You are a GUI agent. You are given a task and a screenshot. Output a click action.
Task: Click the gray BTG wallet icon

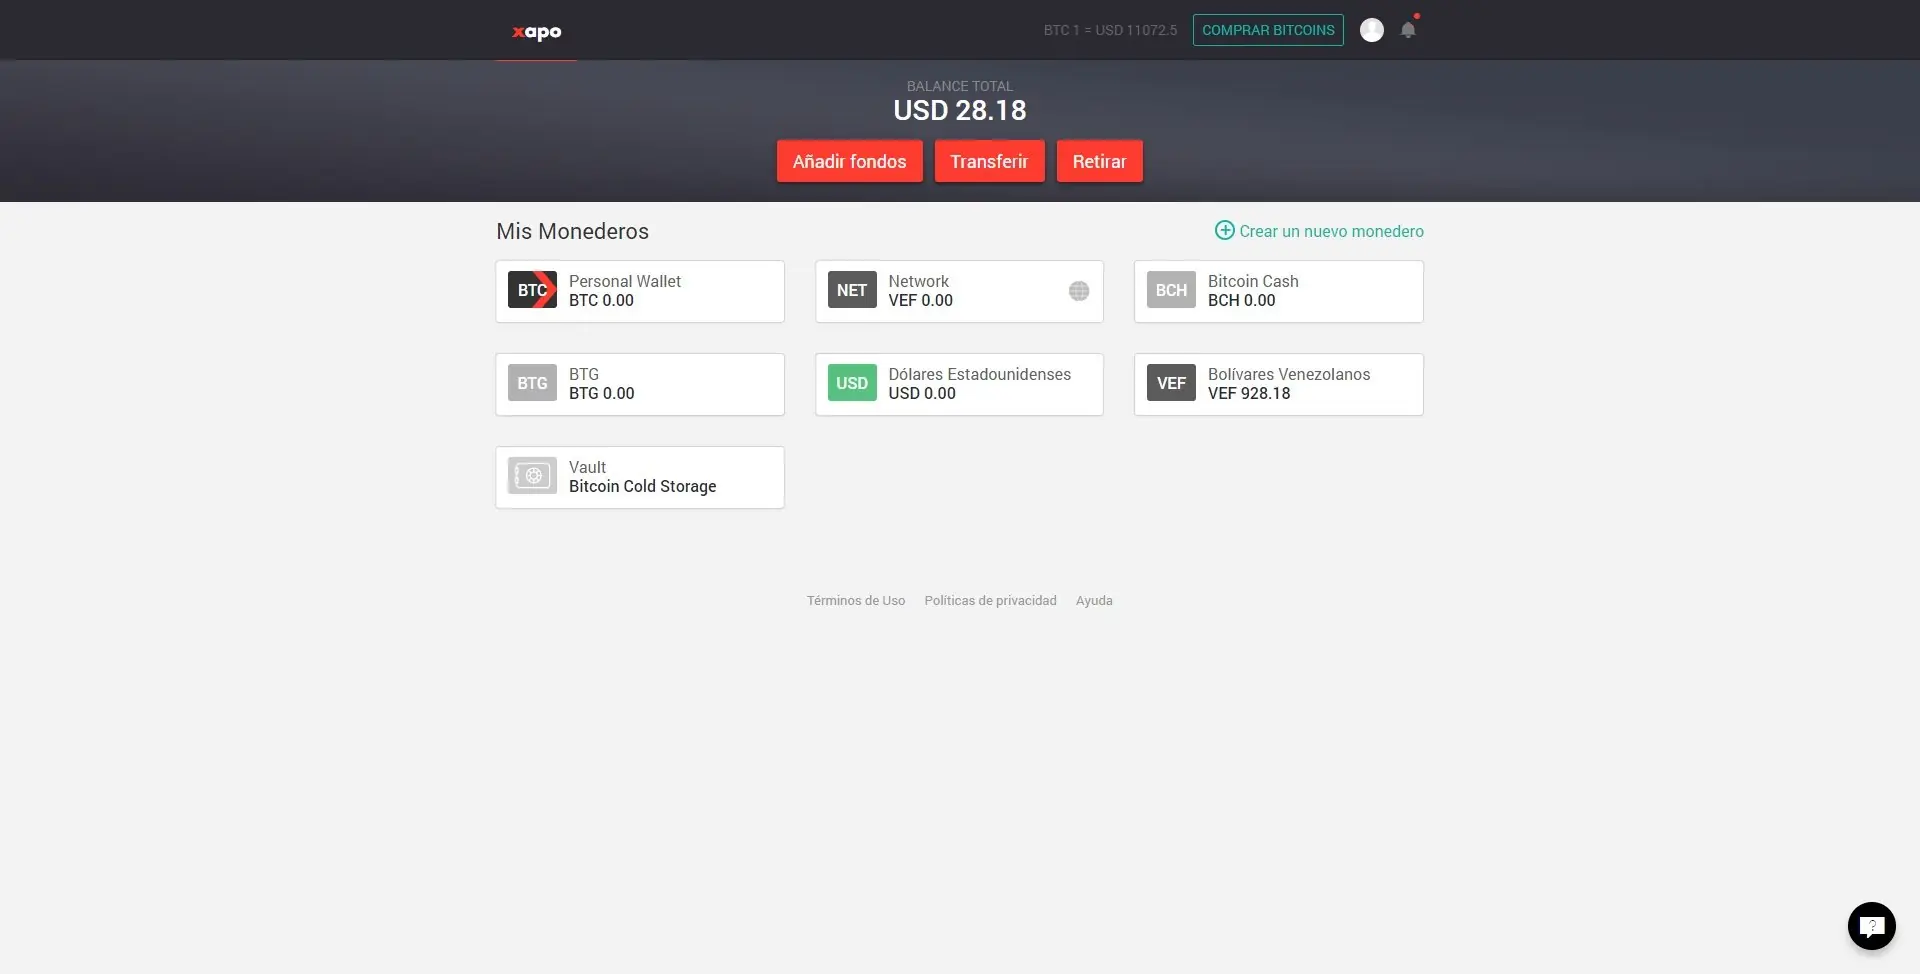532,383
